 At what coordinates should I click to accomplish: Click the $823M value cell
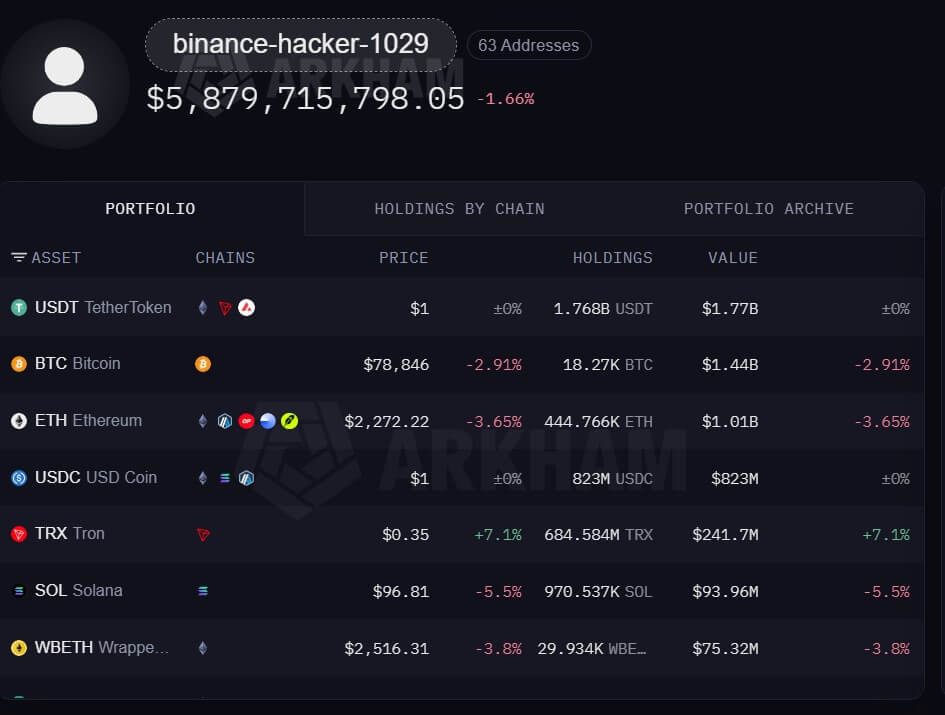coord(735,479)
